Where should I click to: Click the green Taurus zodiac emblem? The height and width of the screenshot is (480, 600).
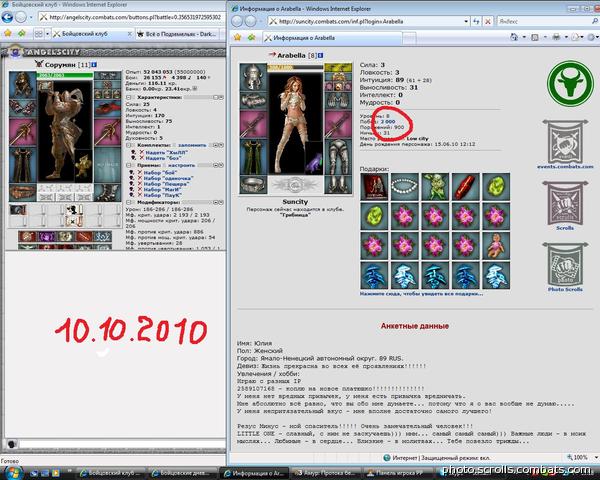coord(570,84)
